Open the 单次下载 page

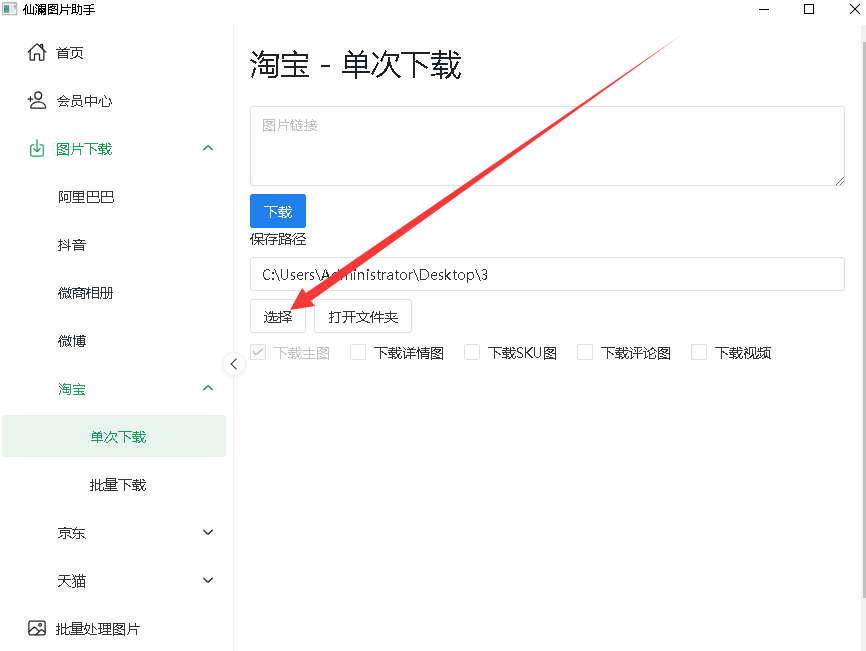[x=114, y=436]
